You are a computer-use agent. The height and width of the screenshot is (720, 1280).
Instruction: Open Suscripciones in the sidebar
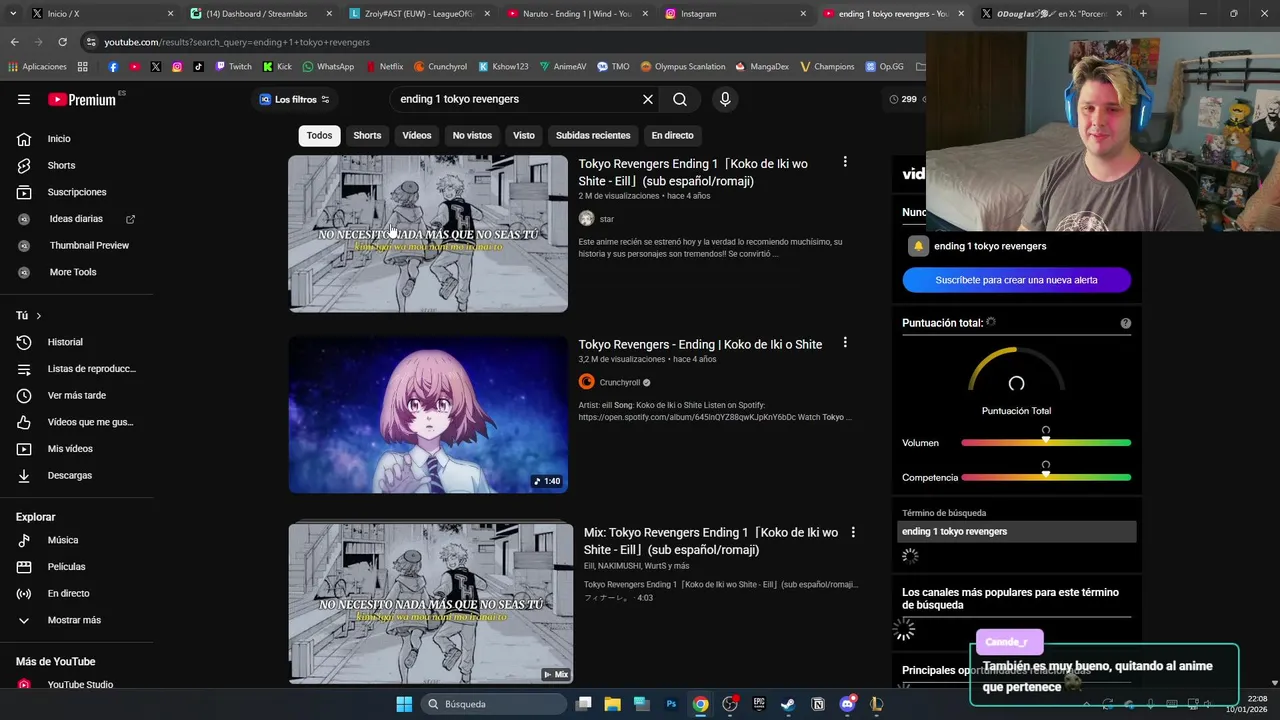76,192
